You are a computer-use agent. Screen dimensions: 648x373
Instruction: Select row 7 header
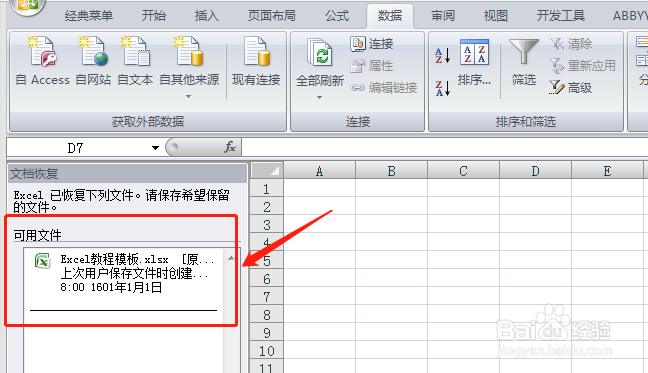pyautogui.click(x=267, y=297)
